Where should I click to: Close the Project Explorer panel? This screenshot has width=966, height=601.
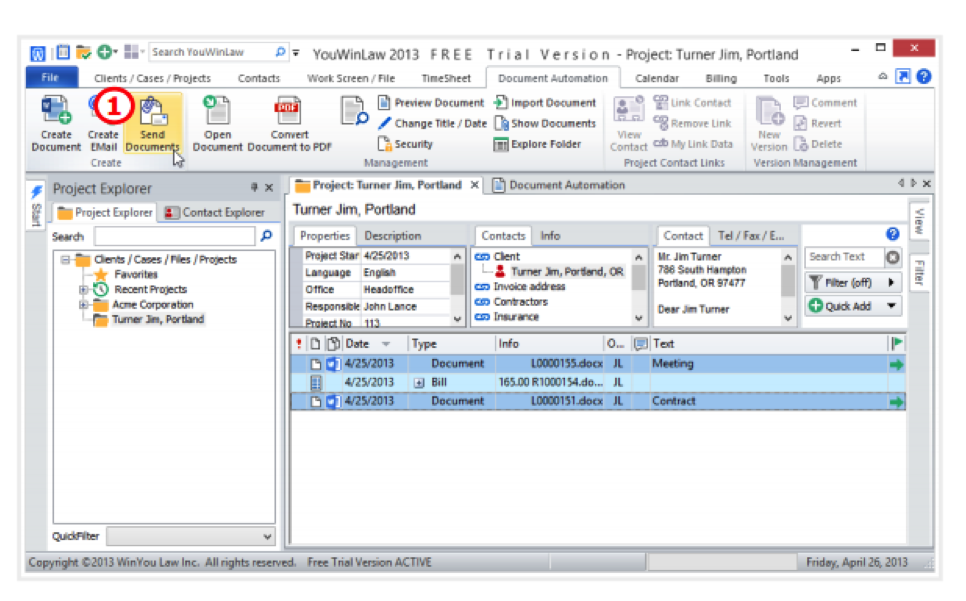coord(269,187)
